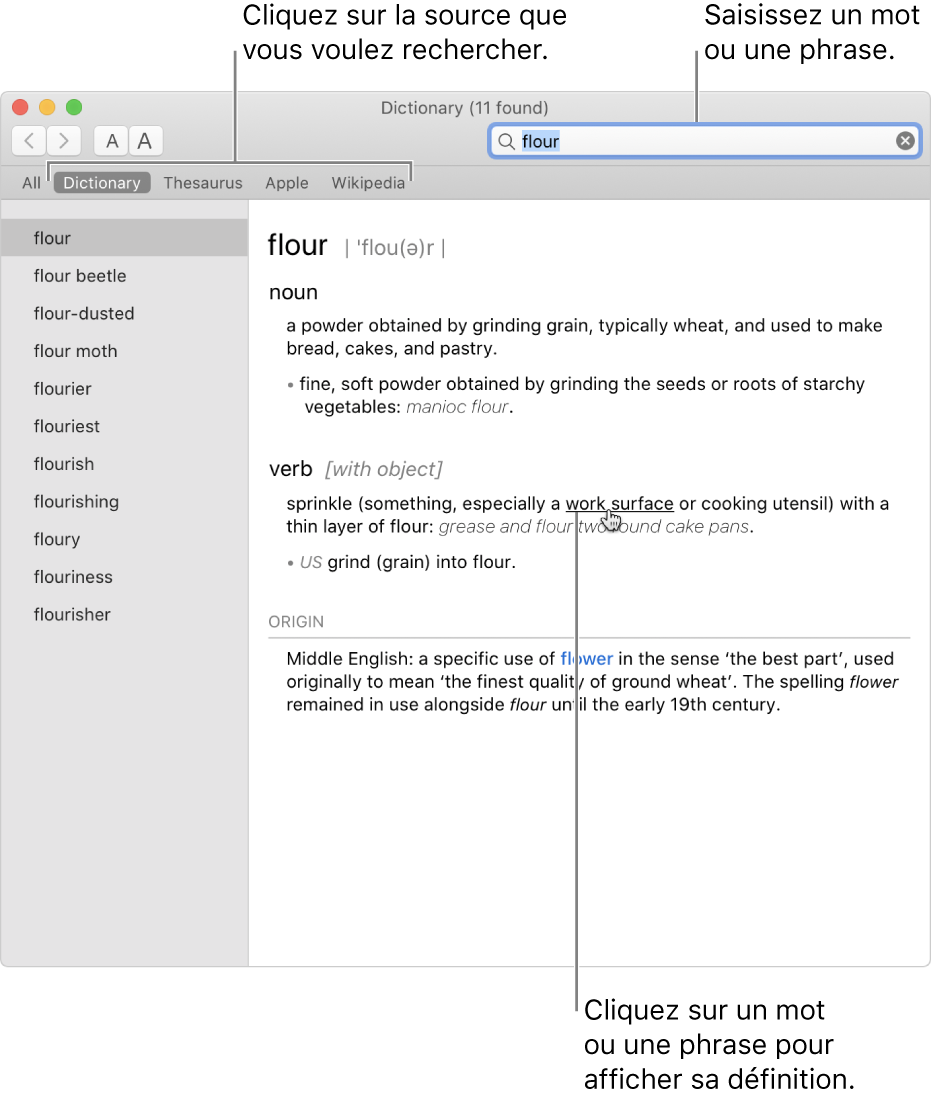Select the Dictionary source tab

[x=102, y=183]
